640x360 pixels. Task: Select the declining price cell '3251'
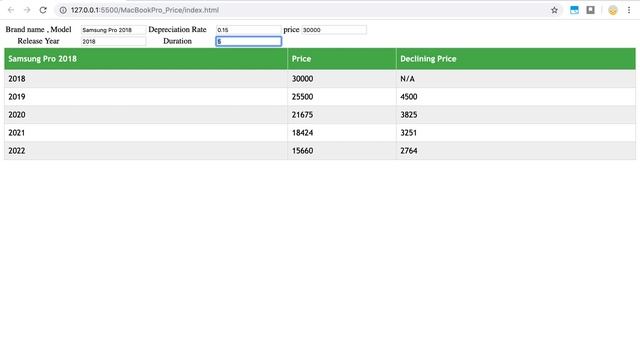pyautogui.click(x=516, y=133)
